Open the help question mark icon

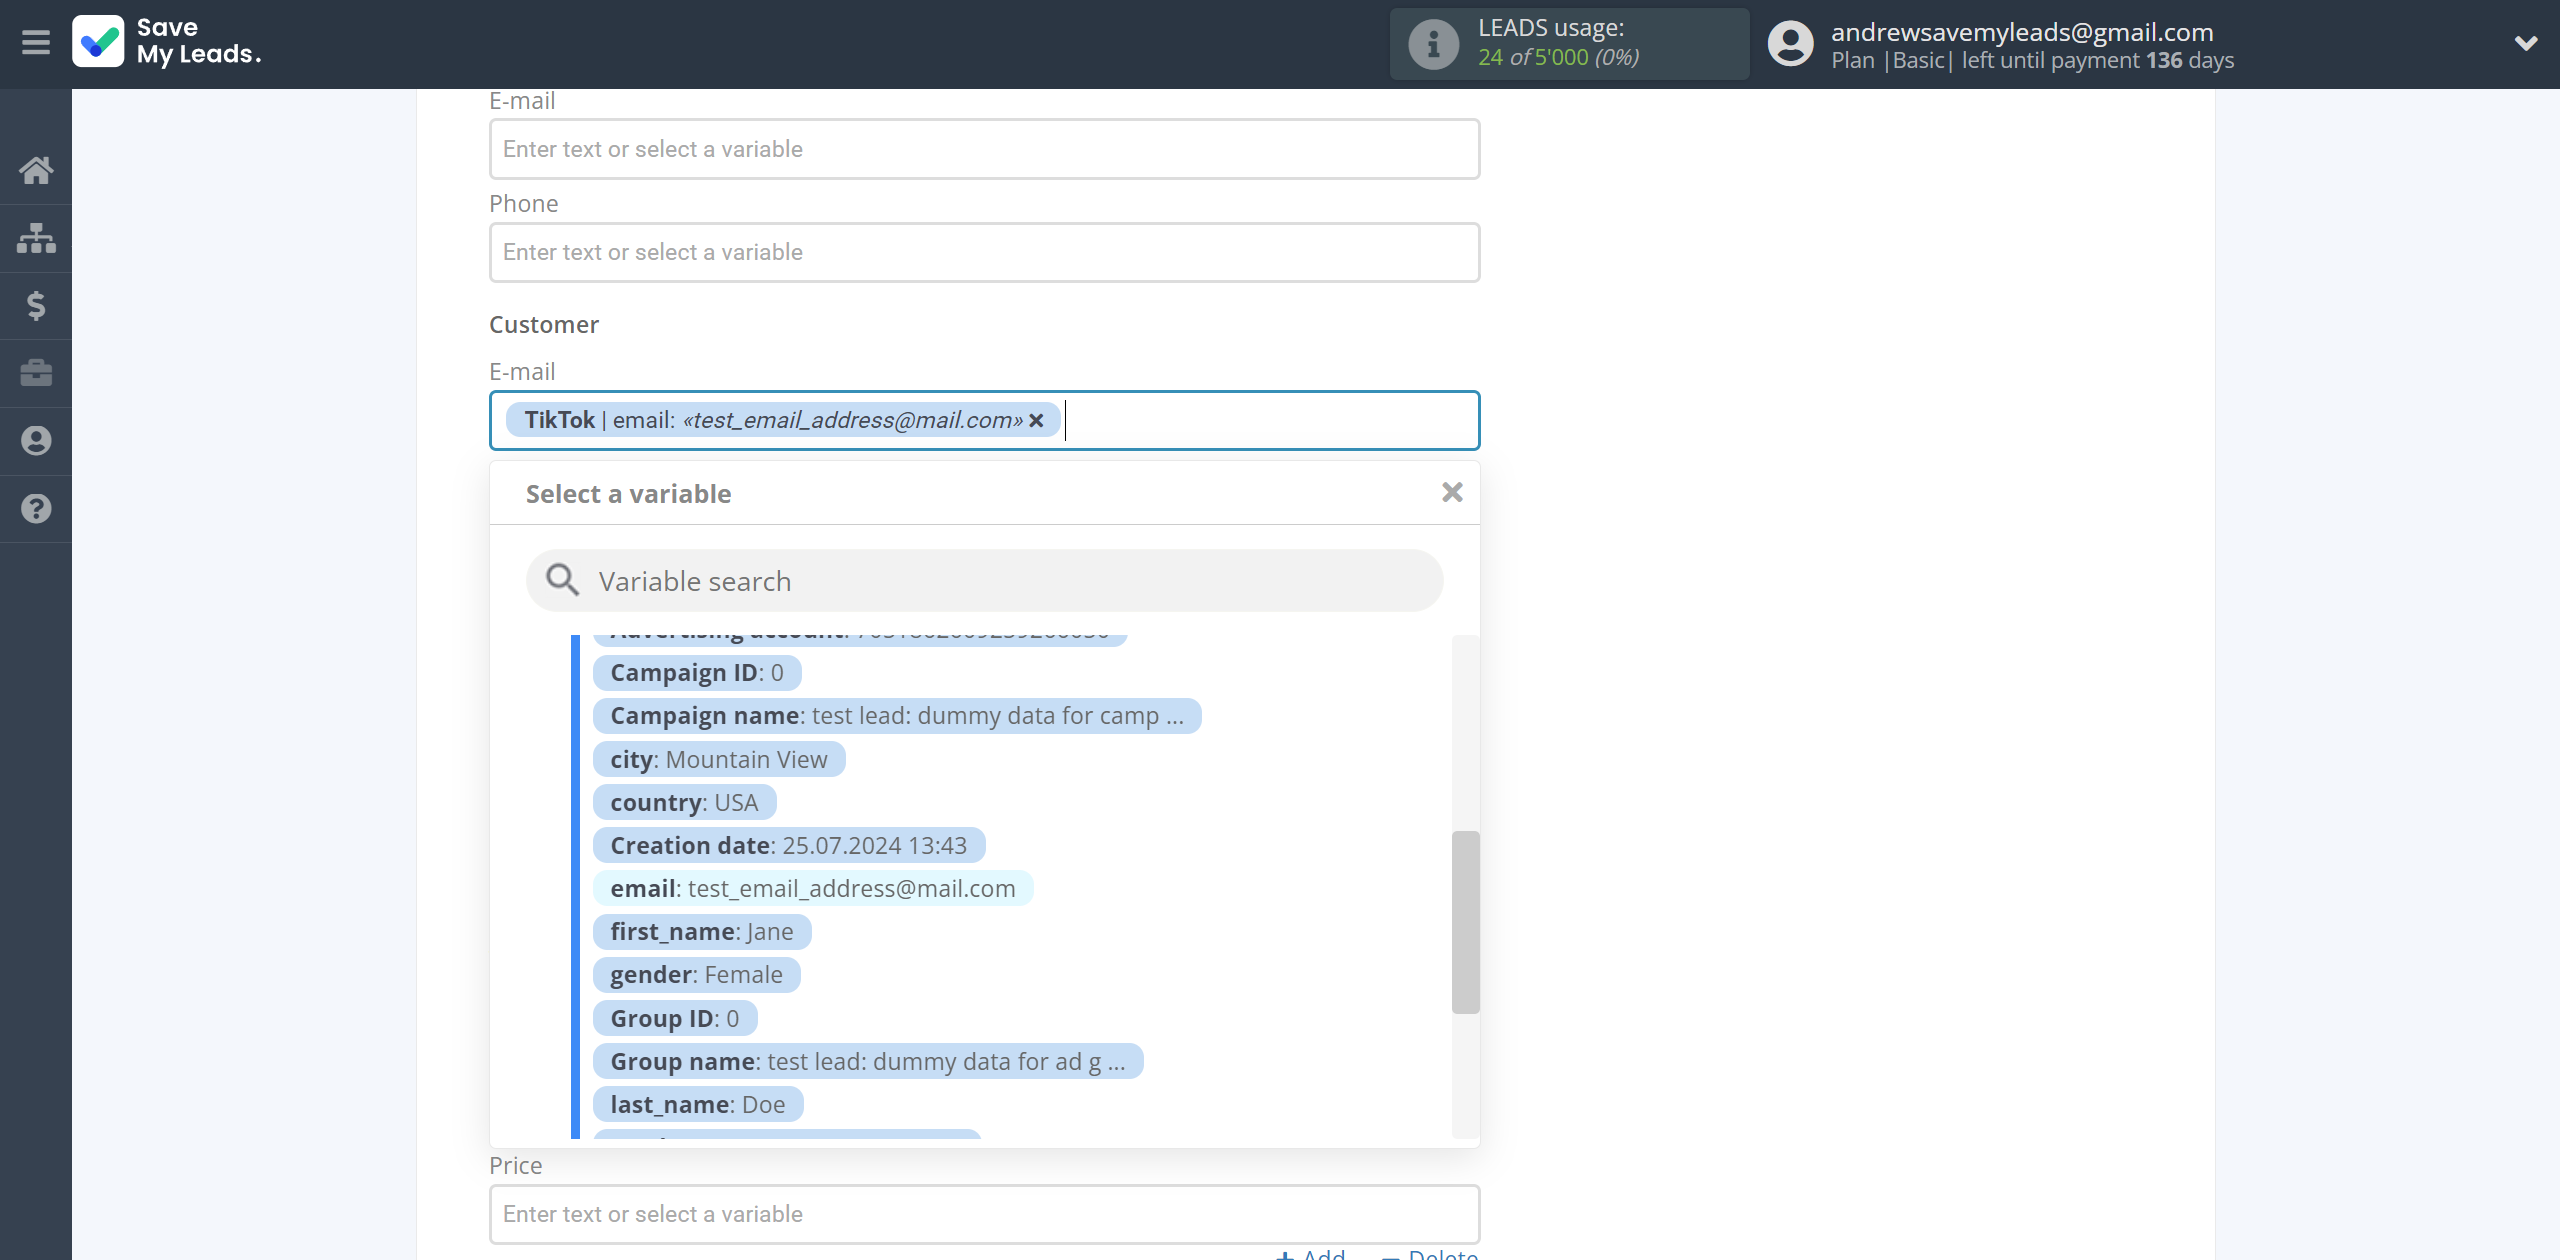click(36, 509)
